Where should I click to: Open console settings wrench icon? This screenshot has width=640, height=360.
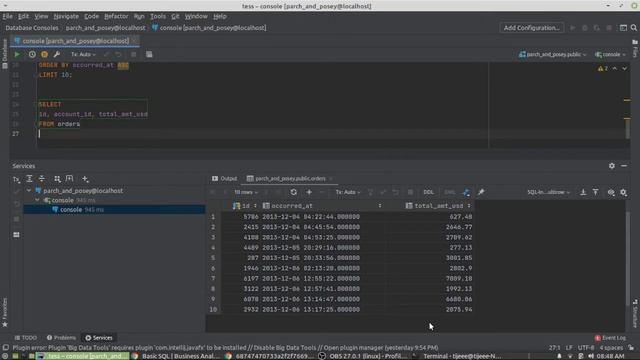(x=57, y=54)
